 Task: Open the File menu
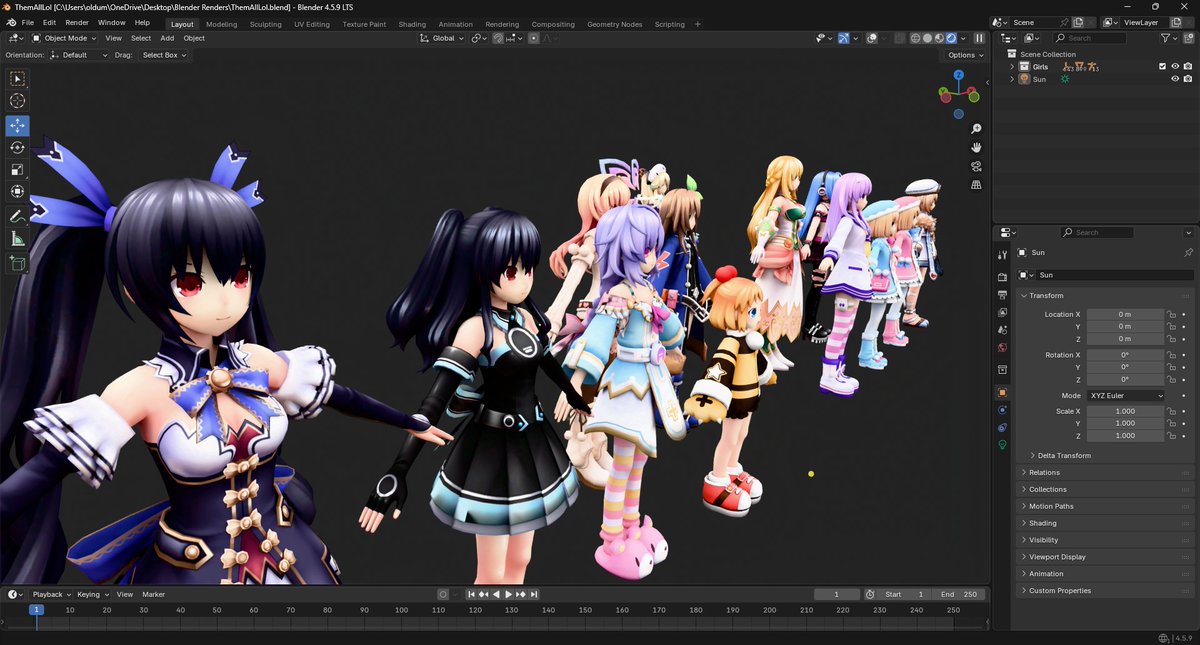coord(27,22)
